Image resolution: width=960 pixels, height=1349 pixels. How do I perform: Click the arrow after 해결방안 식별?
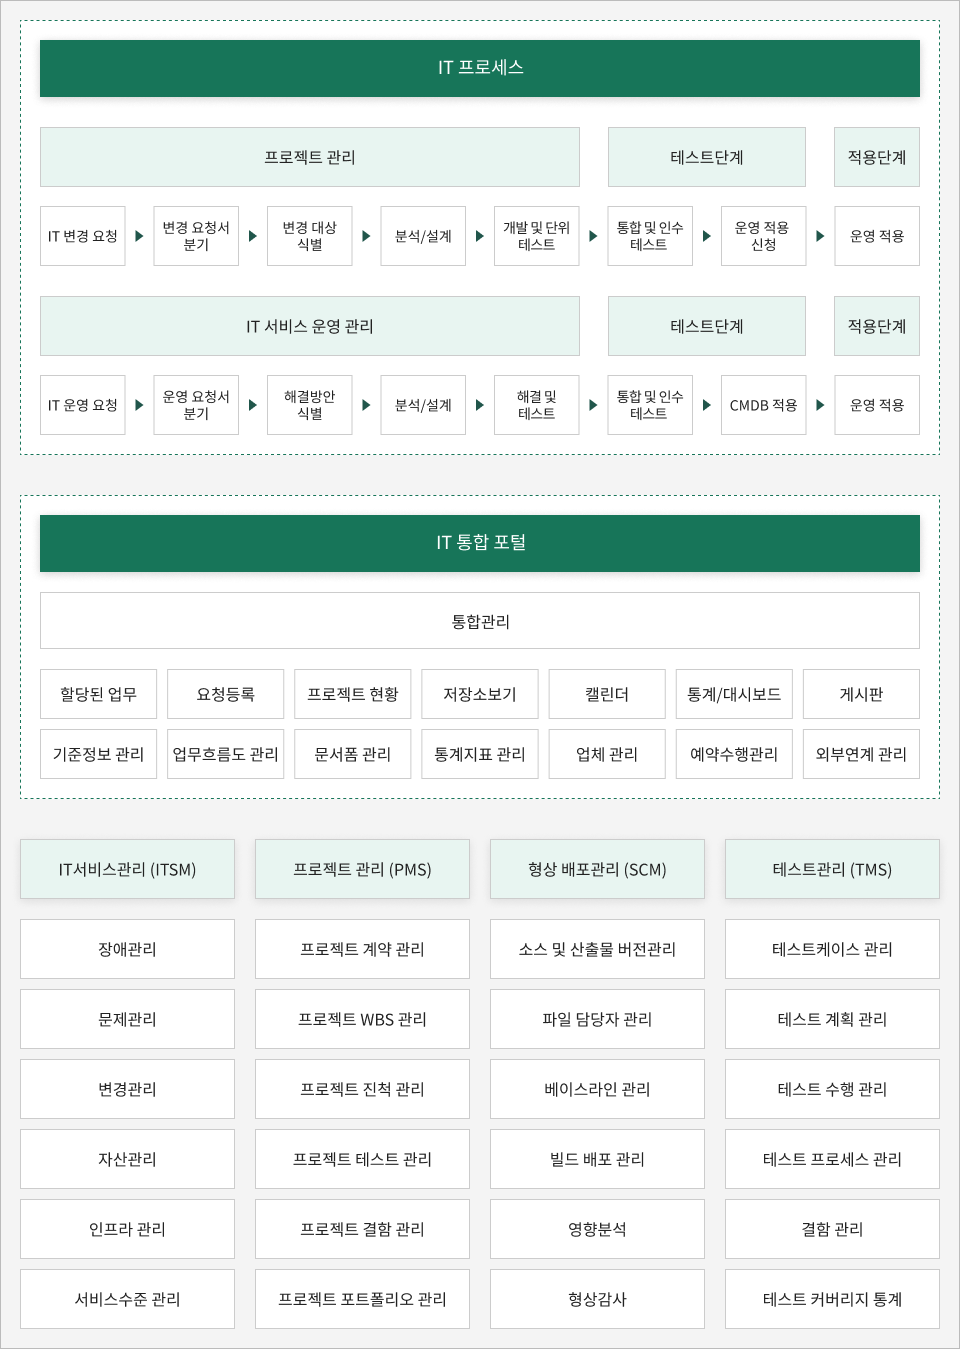click(366, 405)
